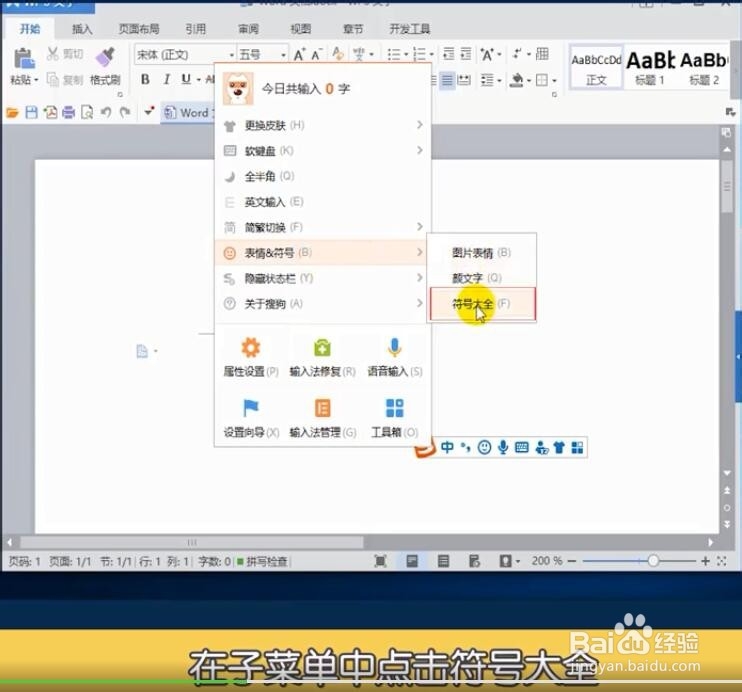Open the underline style dropdown arrow
The image size is (742, 692).
point(198,80)
